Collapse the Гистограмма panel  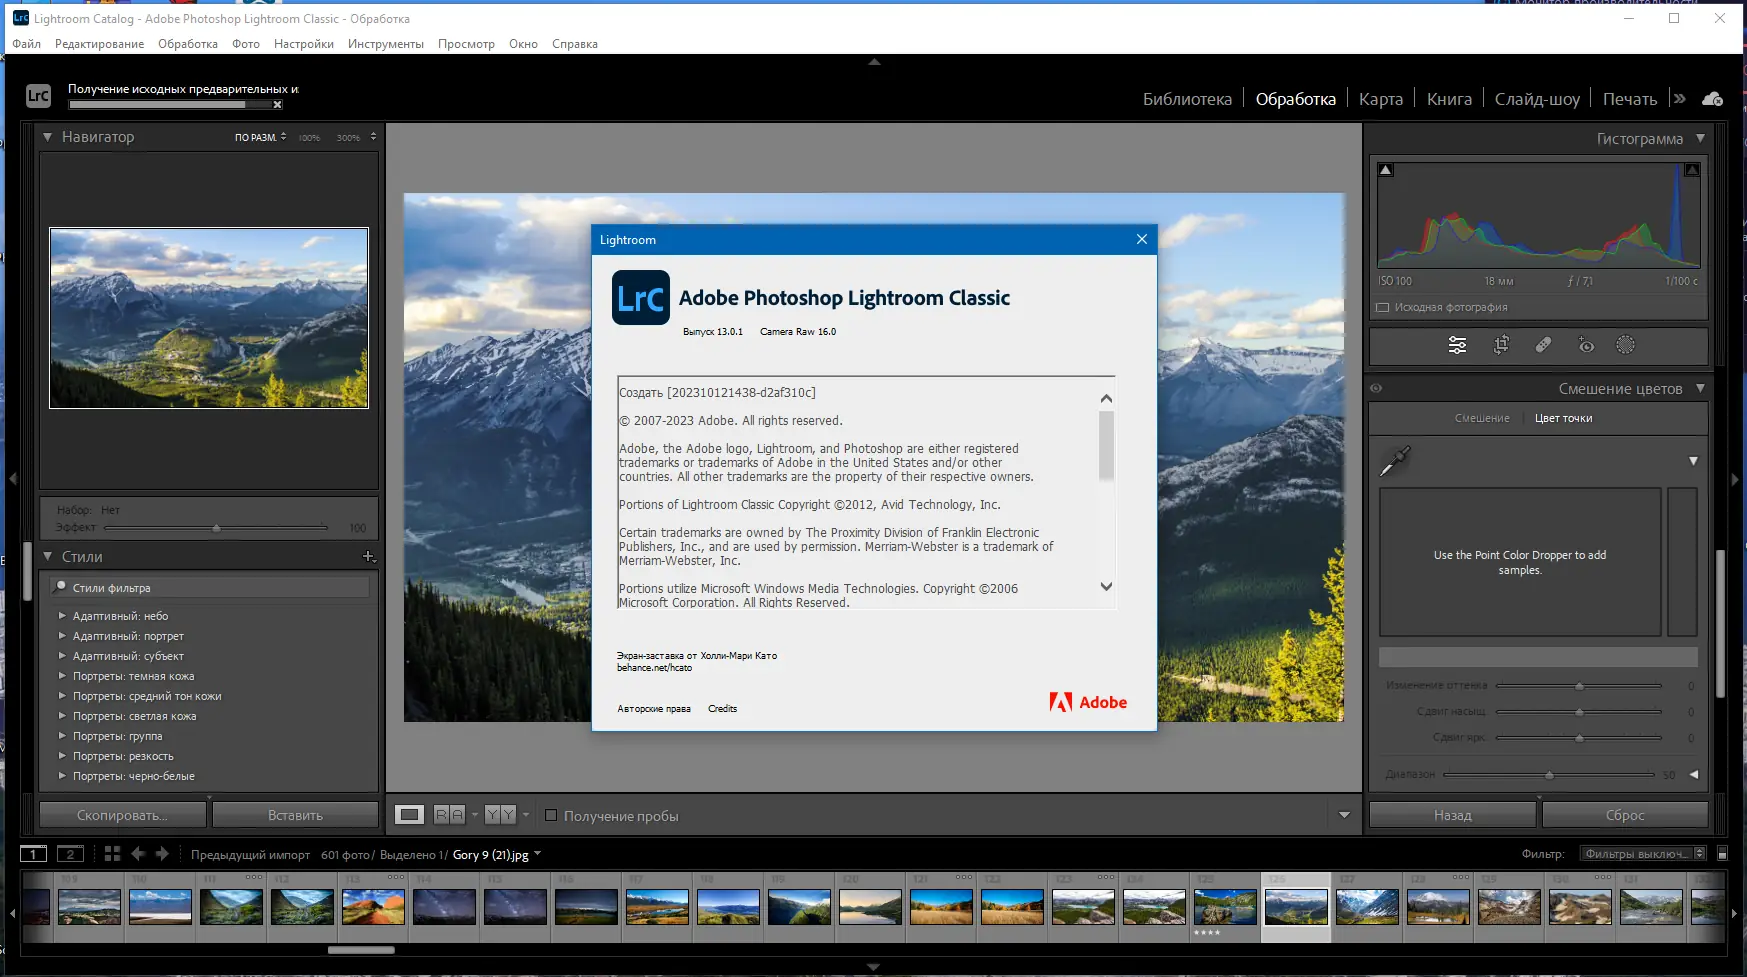click(x=1700, y=138)
